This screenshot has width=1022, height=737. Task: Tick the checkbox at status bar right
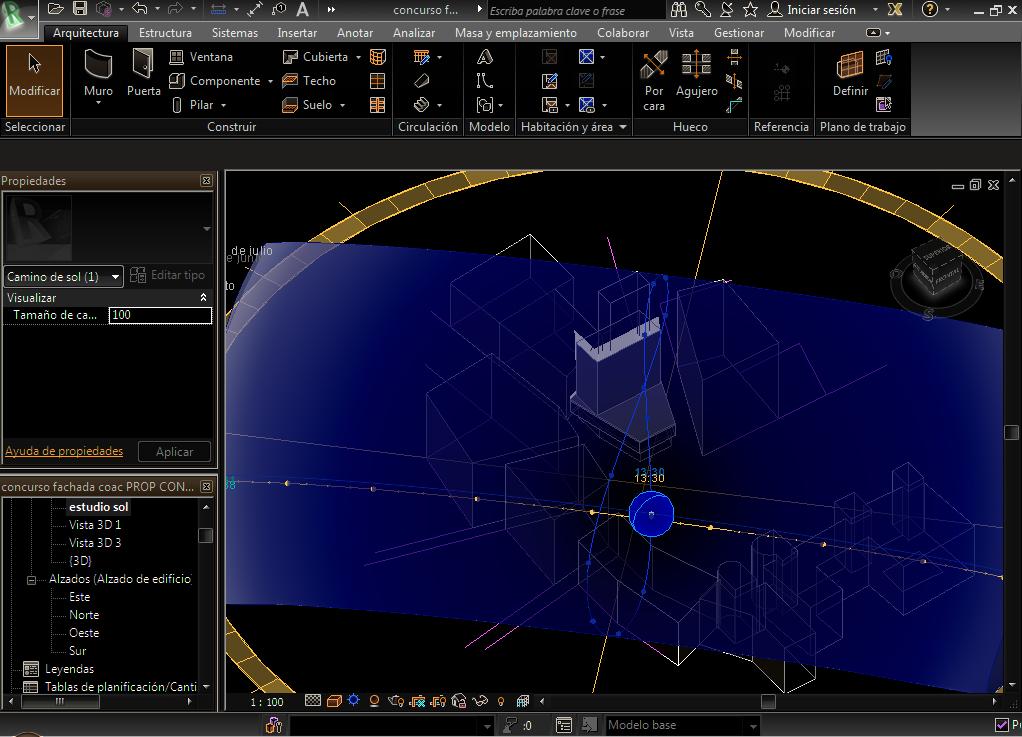coord(1002,725)
